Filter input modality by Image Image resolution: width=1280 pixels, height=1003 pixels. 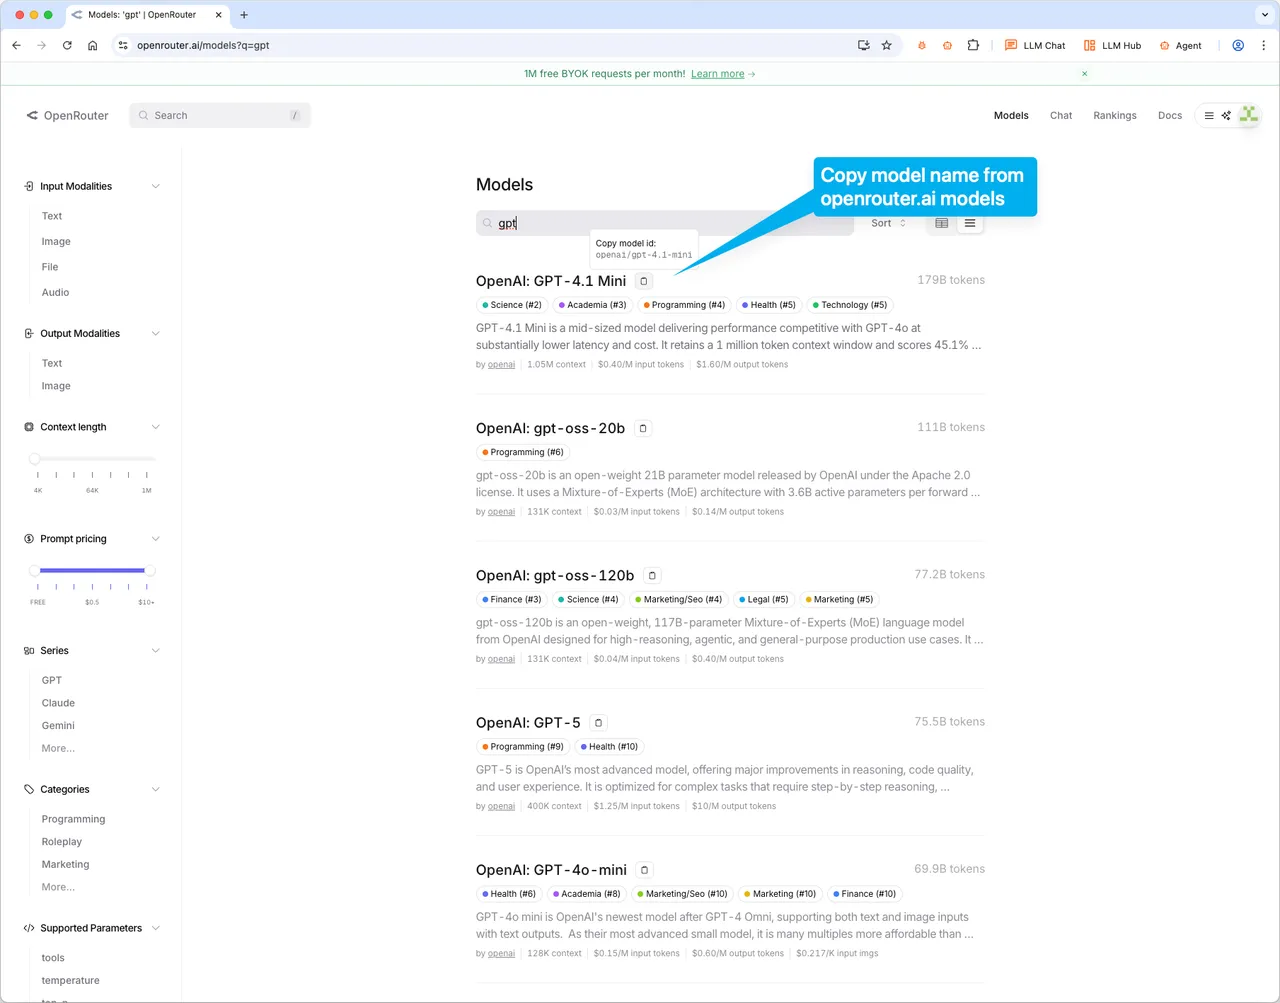[56, 242]
